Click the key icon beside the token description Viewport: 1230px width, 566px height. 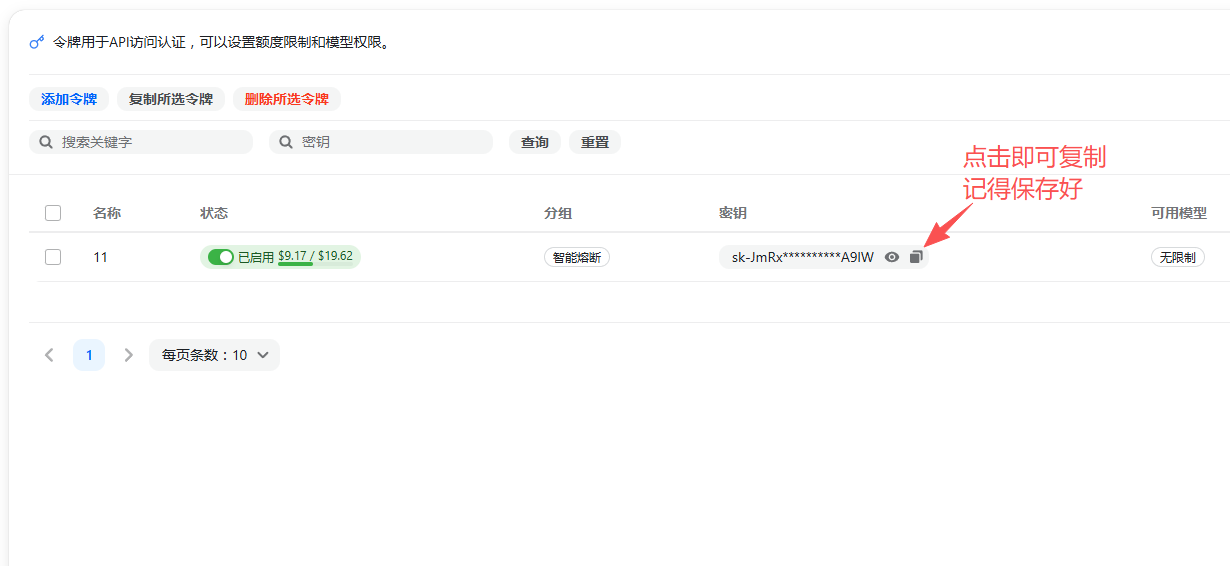37,43
